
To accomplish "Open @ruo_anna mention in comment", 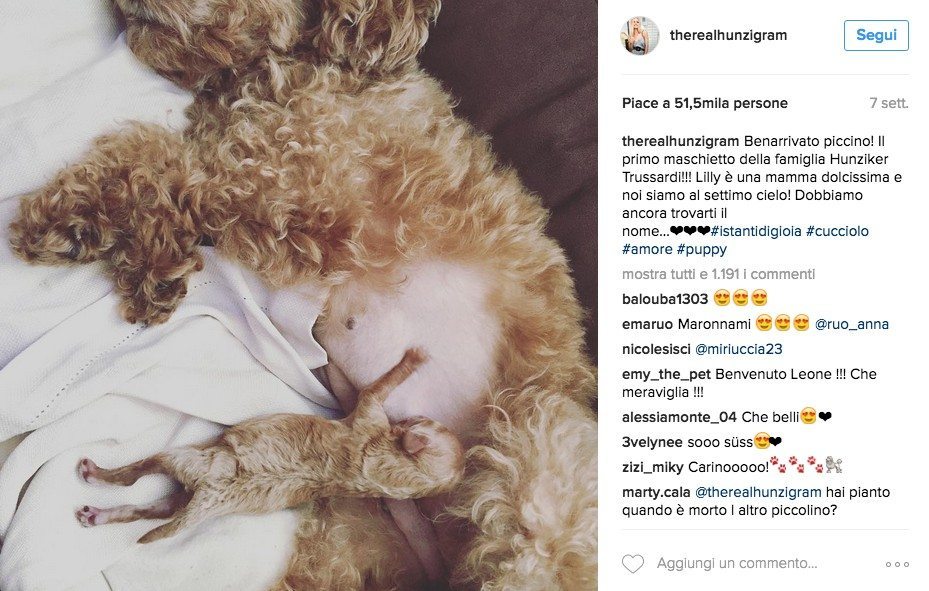I will tap(851, 325).
